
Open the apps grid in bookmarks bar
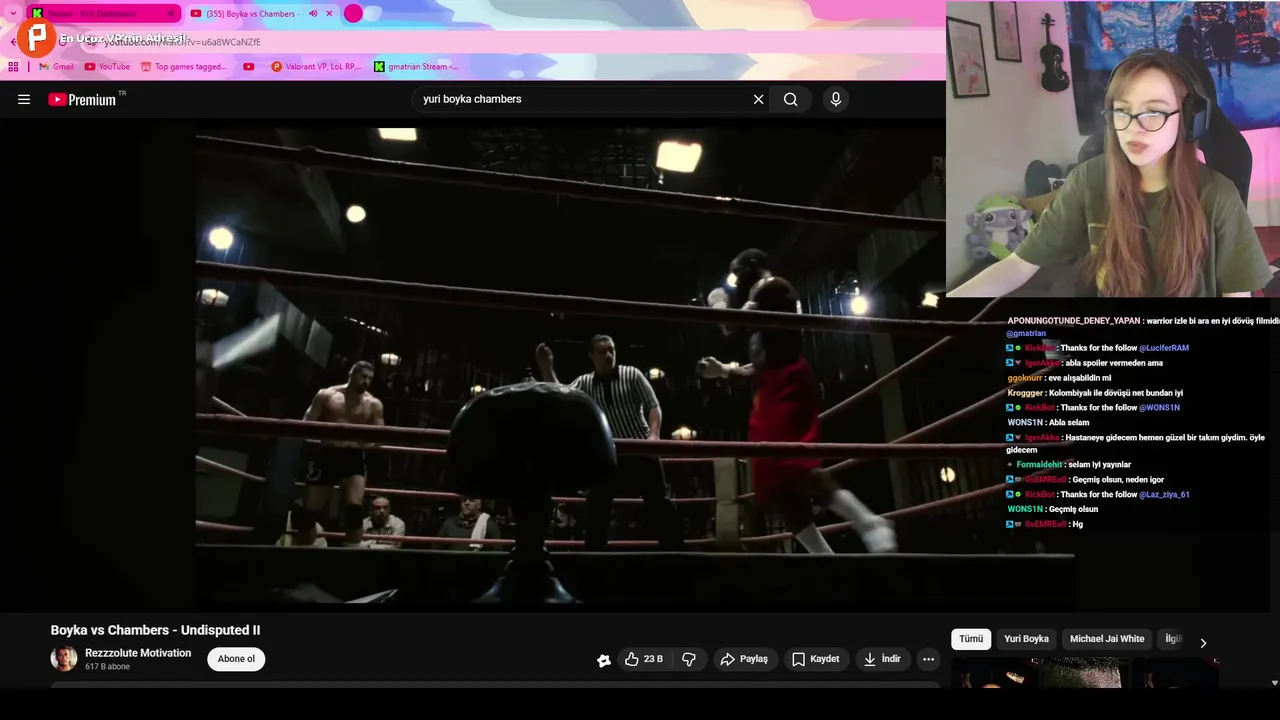click(13, 67)
